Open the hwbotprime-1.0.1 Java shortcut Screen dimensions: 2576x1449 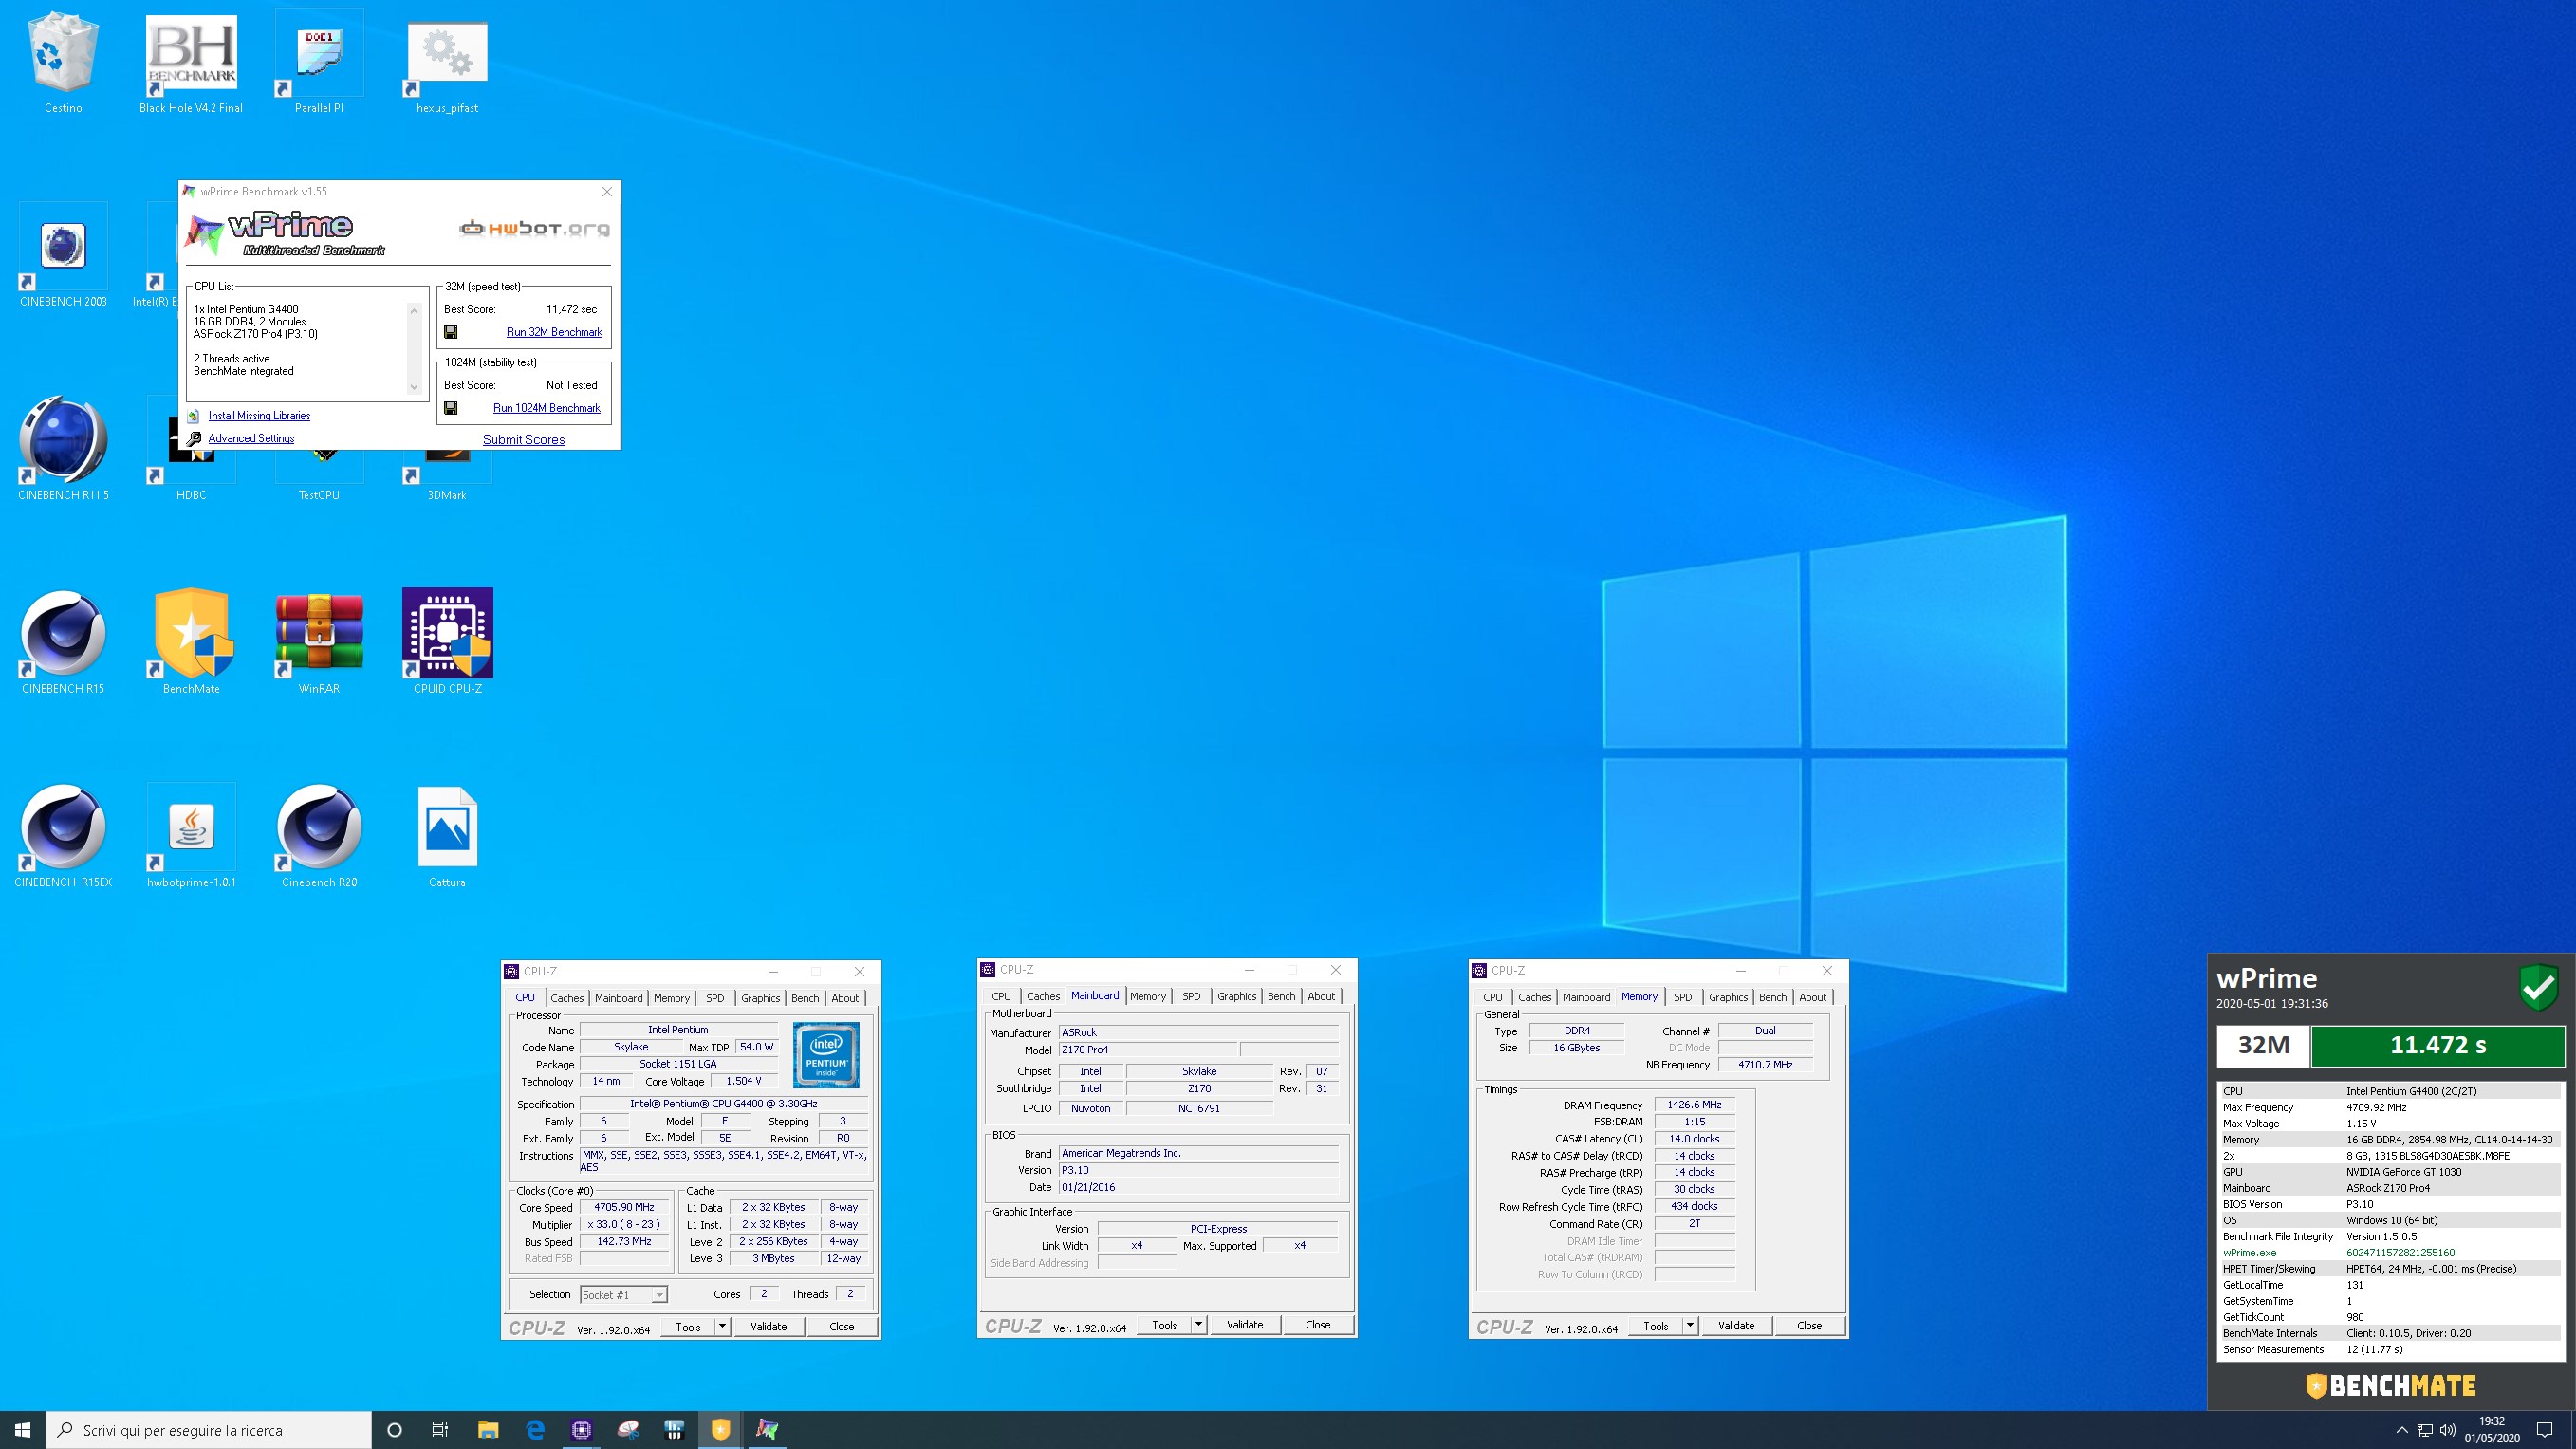click(191, 836)
